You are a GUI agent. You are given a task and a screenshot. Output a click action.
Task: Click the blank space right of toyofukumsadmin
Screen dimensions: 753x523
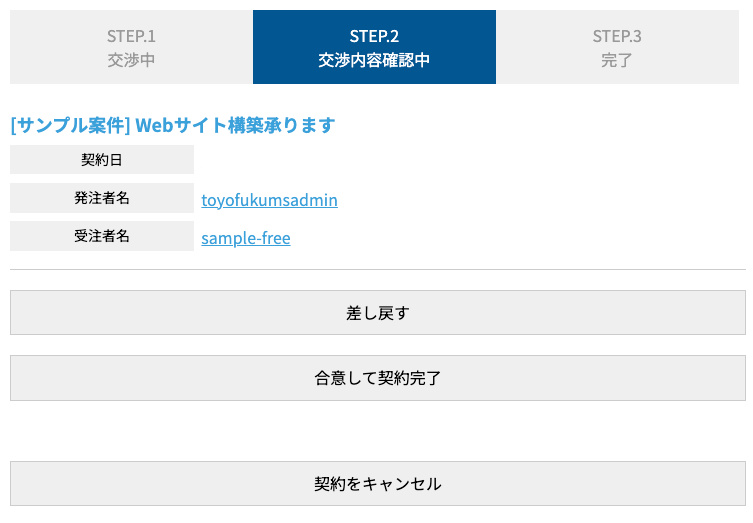pyautogui.click(x=540, y=200)
